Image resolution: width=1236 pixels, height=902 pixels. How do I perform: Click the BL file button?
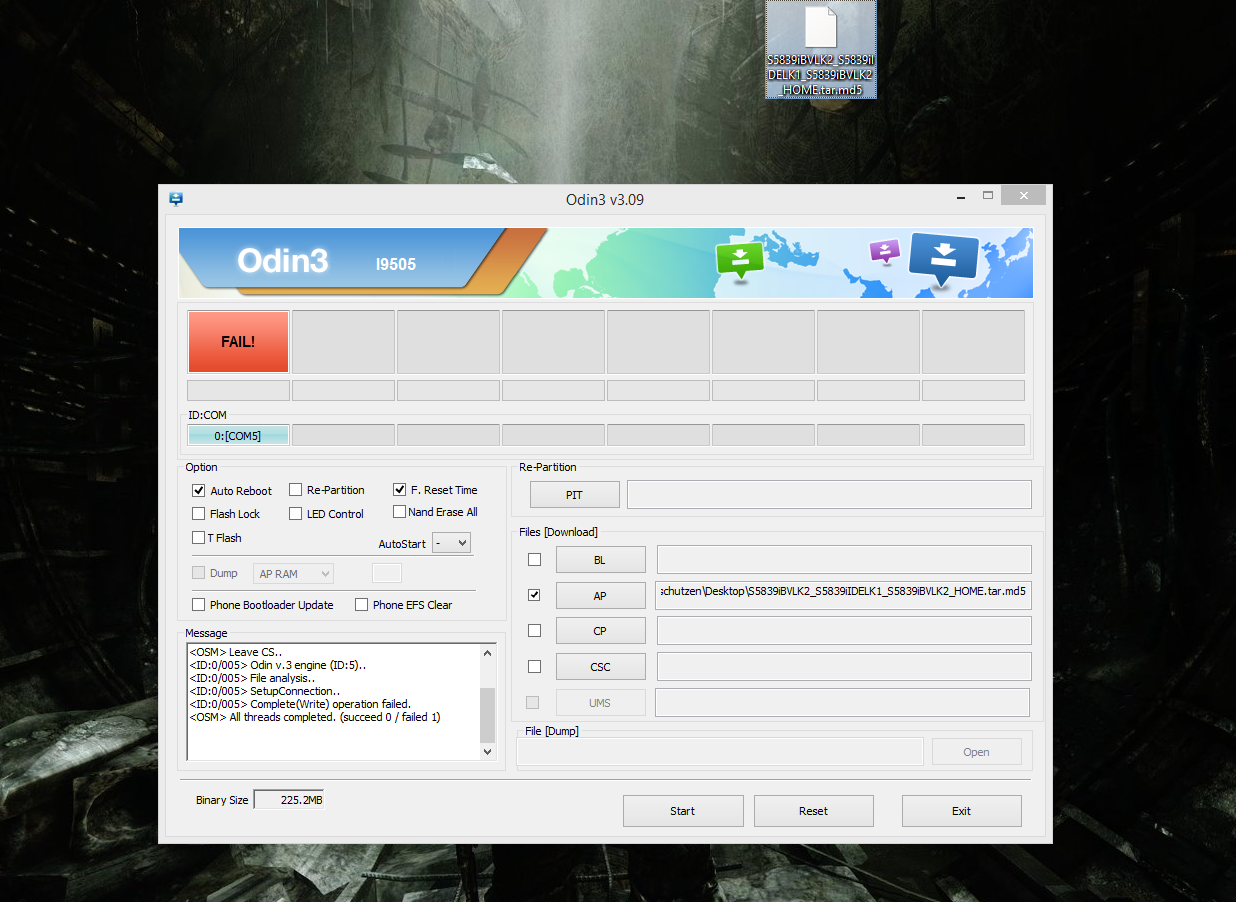(600, 560)
